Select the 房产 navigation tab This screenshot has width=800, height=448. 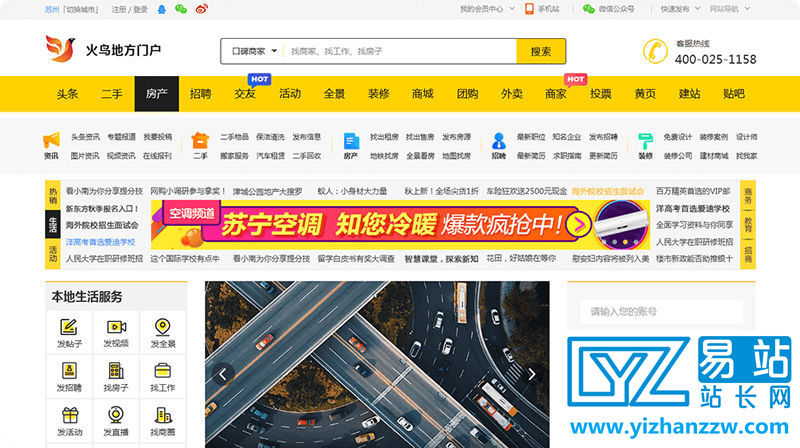157,94
